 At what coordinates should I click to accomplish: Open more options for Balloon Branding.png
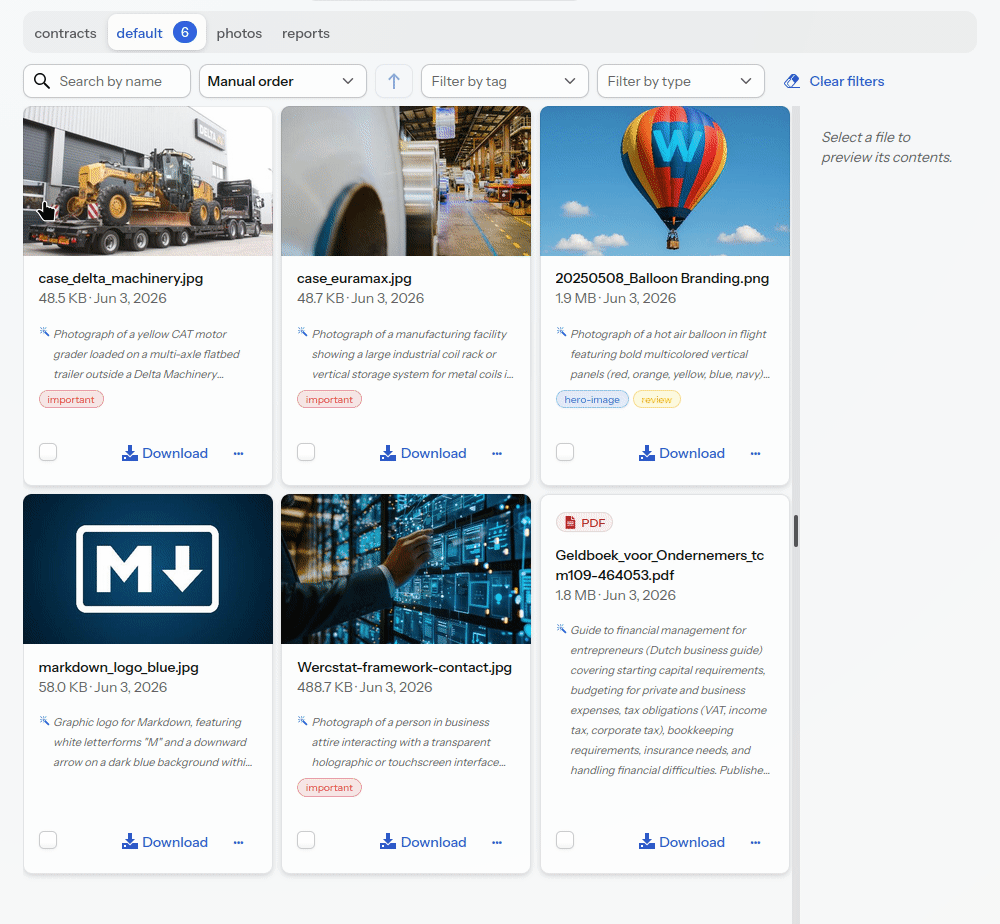coord(756,453)
